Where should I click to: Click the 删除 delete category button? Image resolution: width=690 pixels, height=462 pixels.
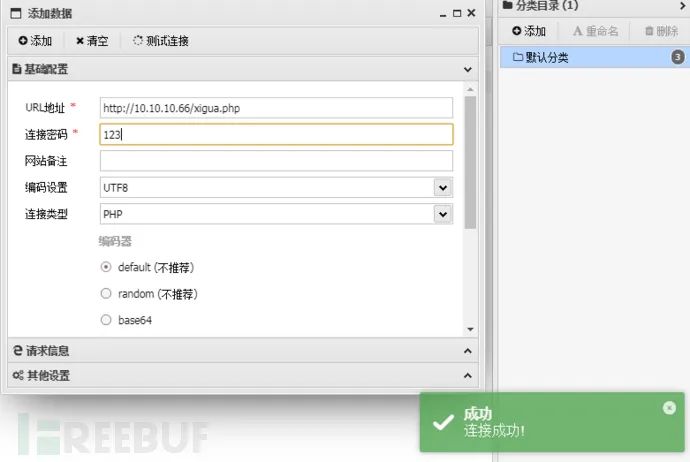[x=661, y=31]
